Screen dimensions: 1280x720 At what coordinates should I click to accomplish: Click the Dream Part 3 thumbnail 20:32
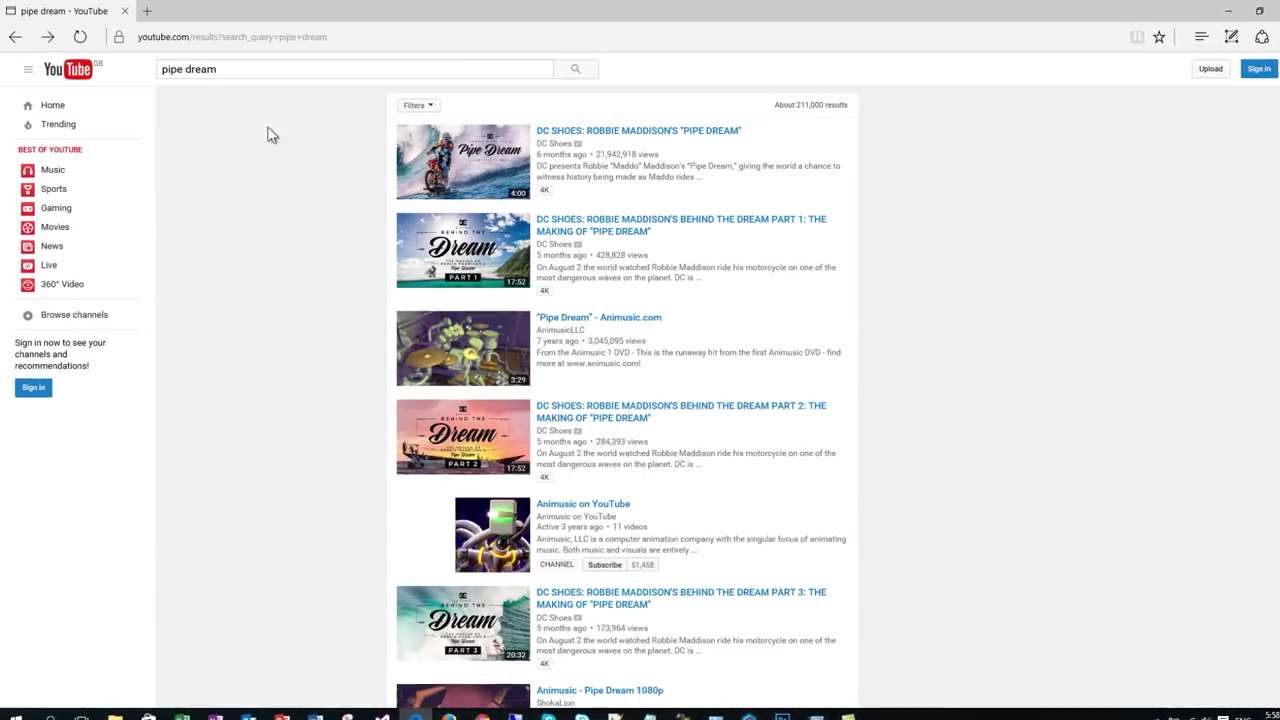click(x=463, y=623)
